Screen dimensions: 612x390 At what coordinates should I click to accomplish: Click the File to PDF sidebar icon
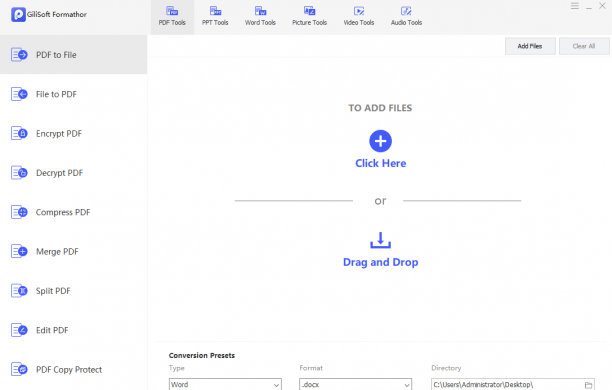[19, 94]
